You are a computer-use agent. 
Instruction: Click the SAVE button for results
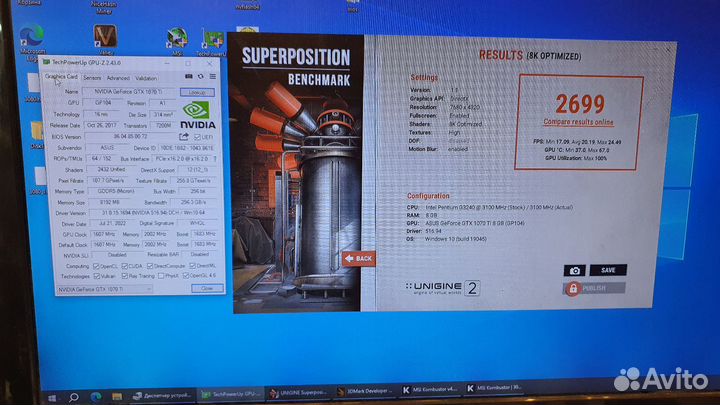click(x=608, y=270)
